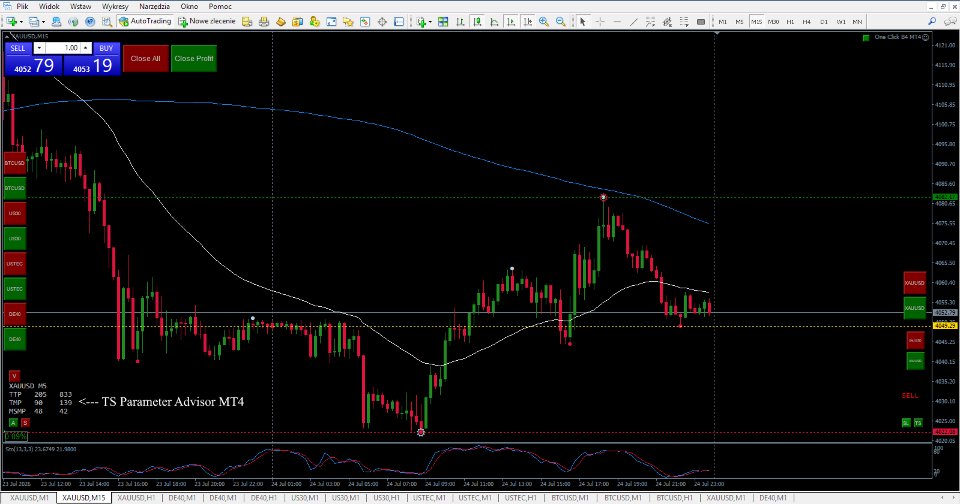The image size is (960, 504).
Task: Click the 1.00 volume input field
Action: [64, 48]
